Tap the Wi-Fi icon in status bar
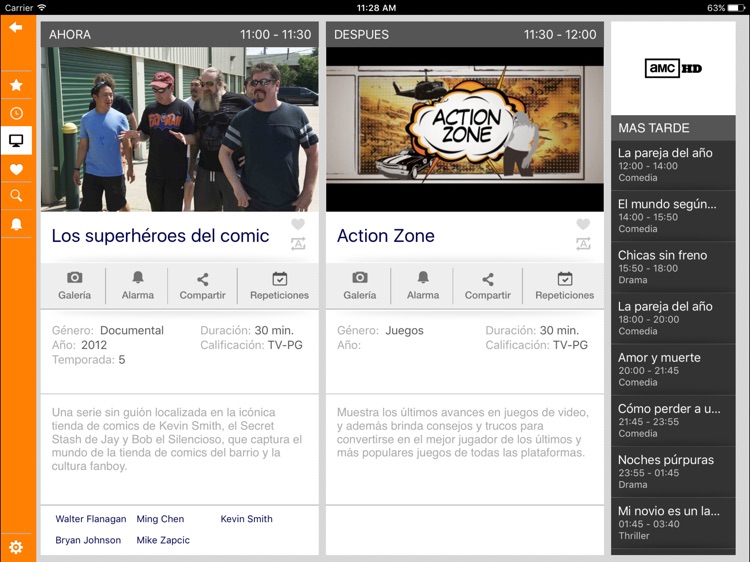 [42, 8]
